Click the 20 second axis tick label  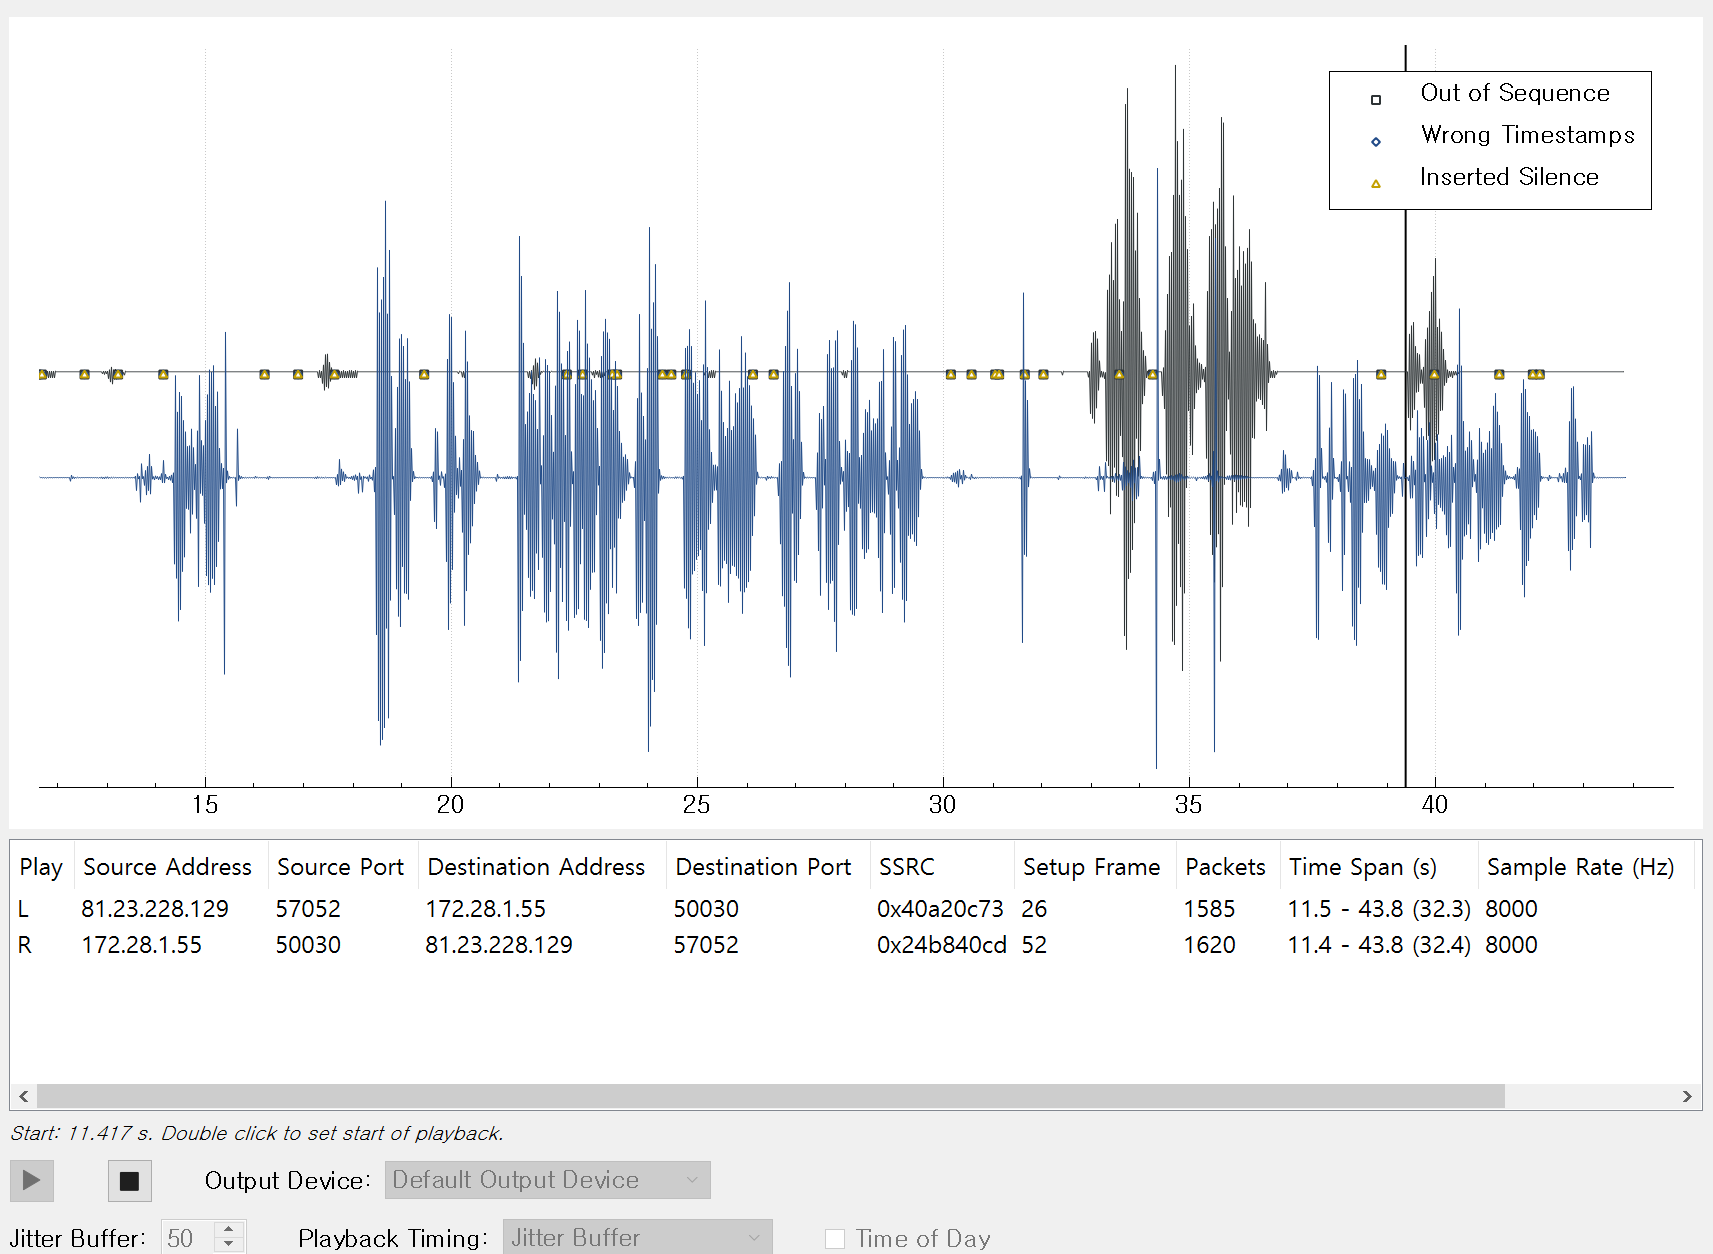pos(450,805)
